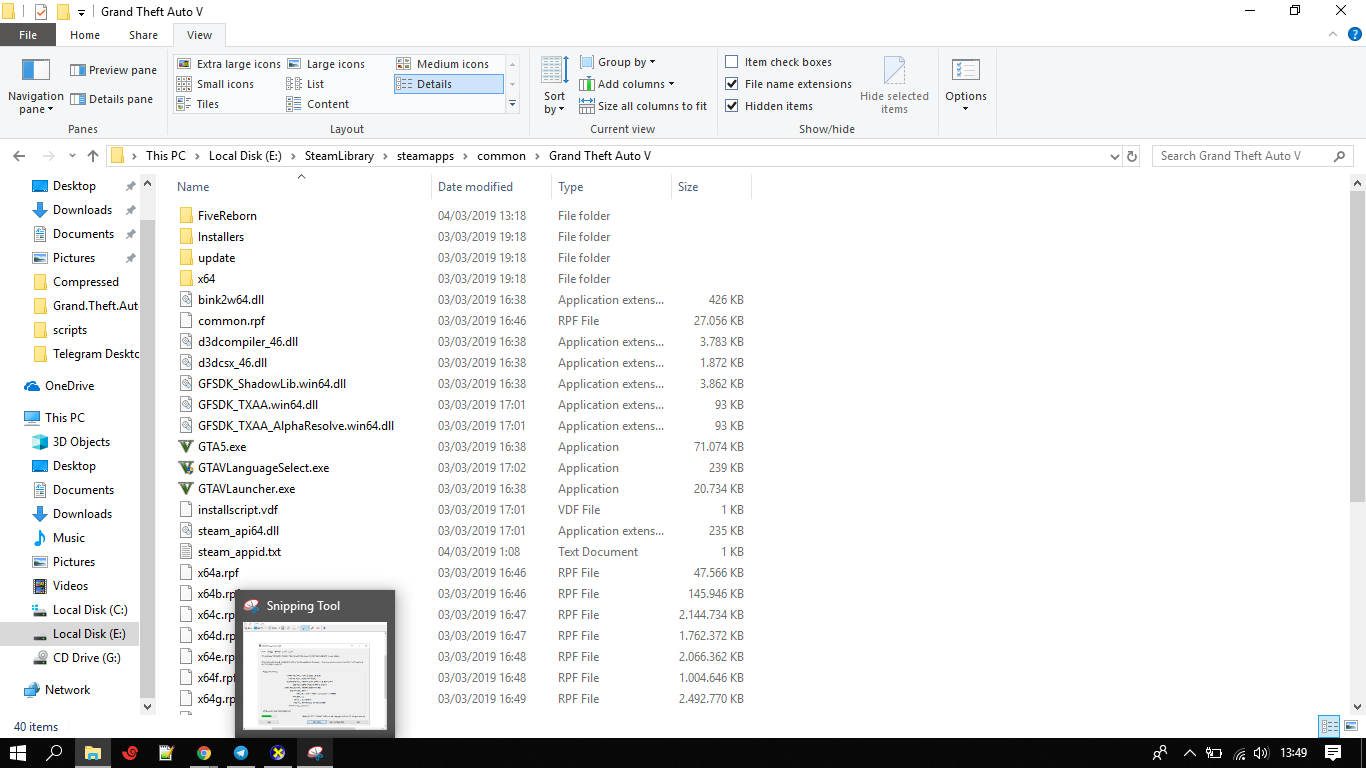Image resolution: width=1366 pixels, height=768 pixels.
Task: Select the View ribbon tab
Action: click(199, 35)
